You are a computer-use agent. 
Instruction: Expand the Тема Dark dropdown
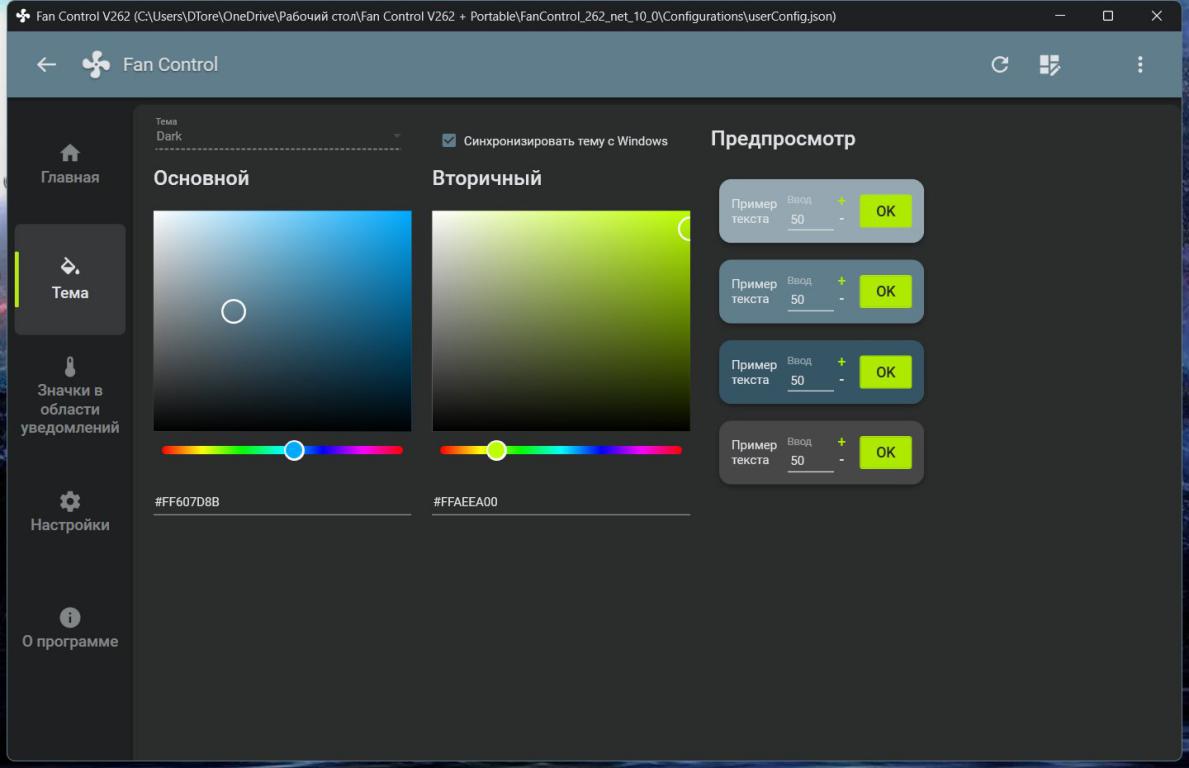tap(277, 136)
